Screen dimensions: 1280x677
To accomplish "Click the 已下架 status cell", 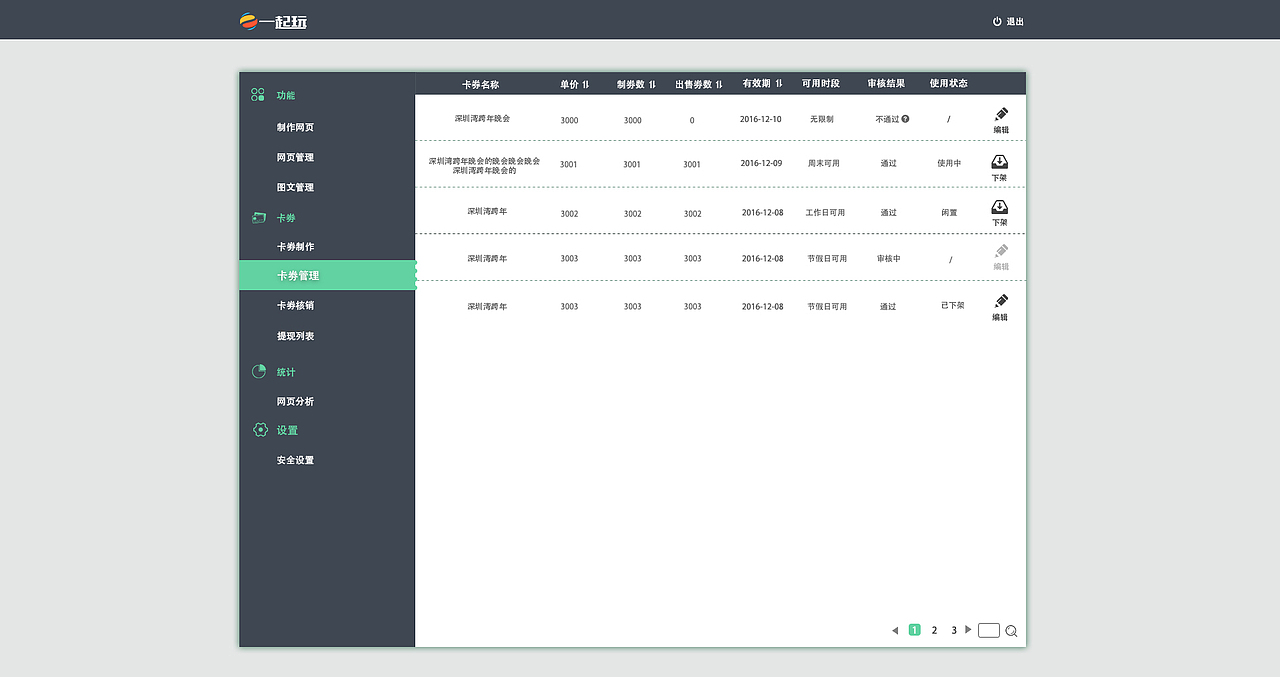I will (x=952, y=305).
